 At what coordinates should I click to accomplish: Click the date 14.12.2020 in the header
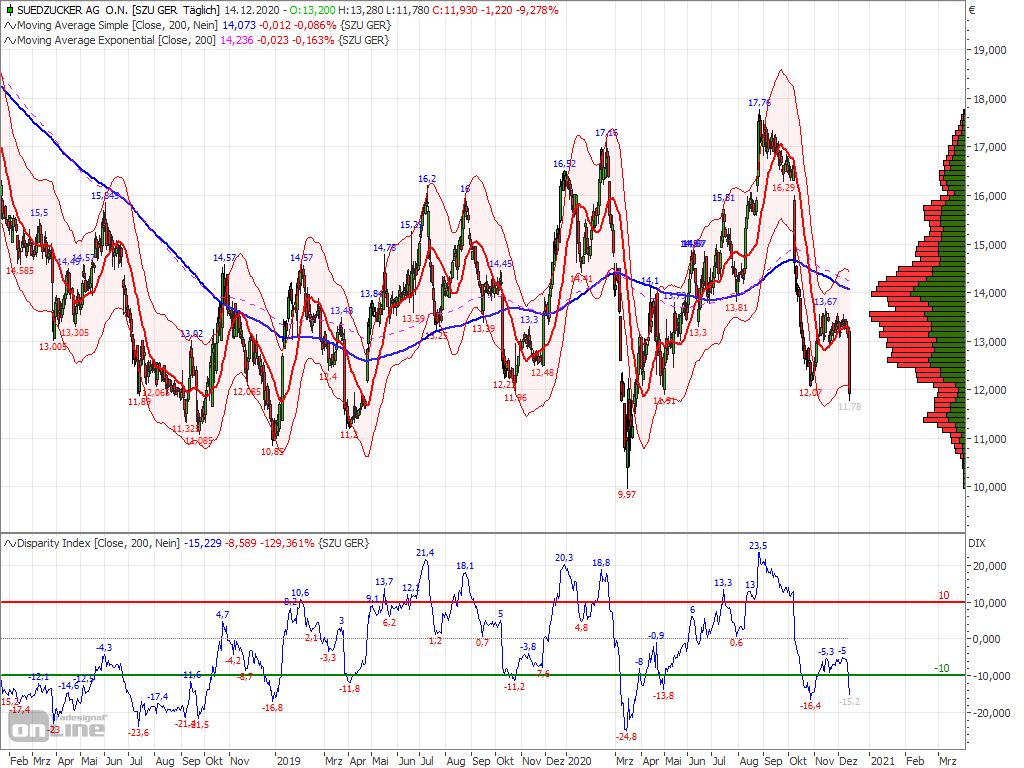[251, 10]
